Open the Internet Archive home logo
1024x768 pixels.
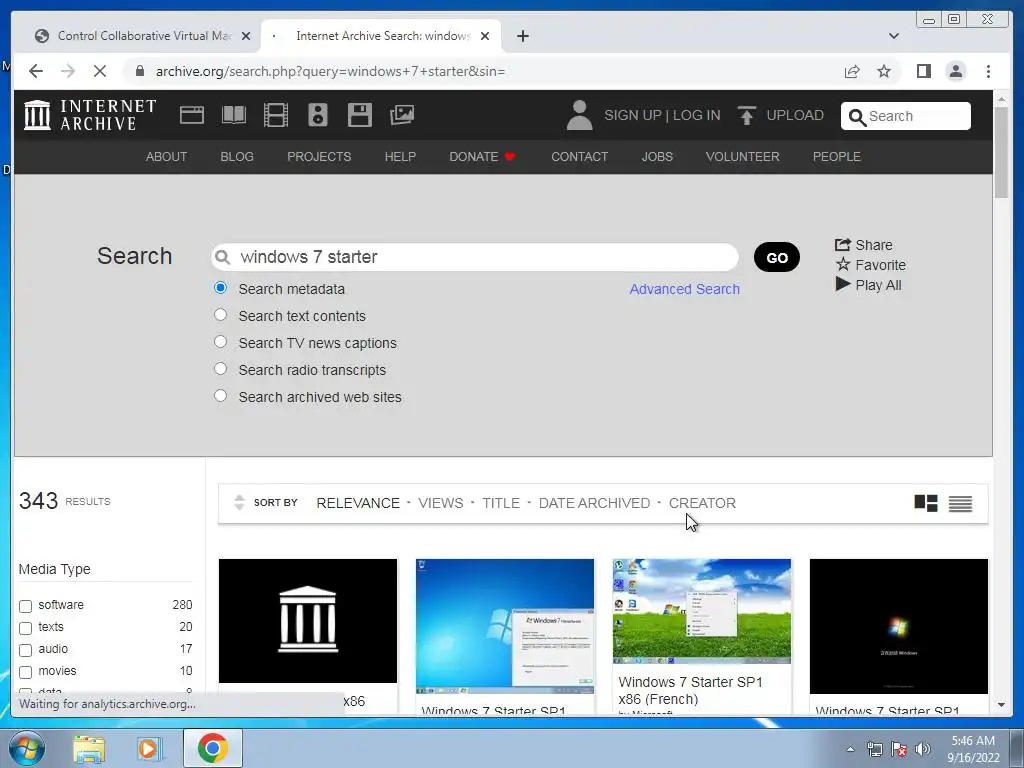pos(90,115)
